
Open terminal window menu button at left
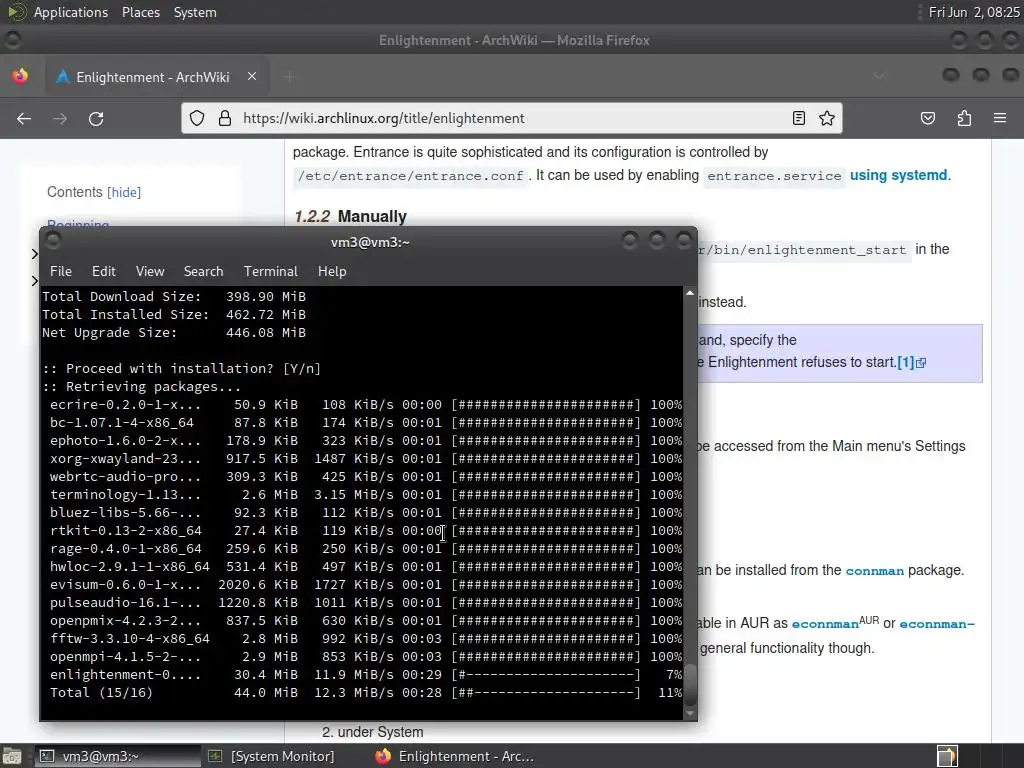(54, 241)
